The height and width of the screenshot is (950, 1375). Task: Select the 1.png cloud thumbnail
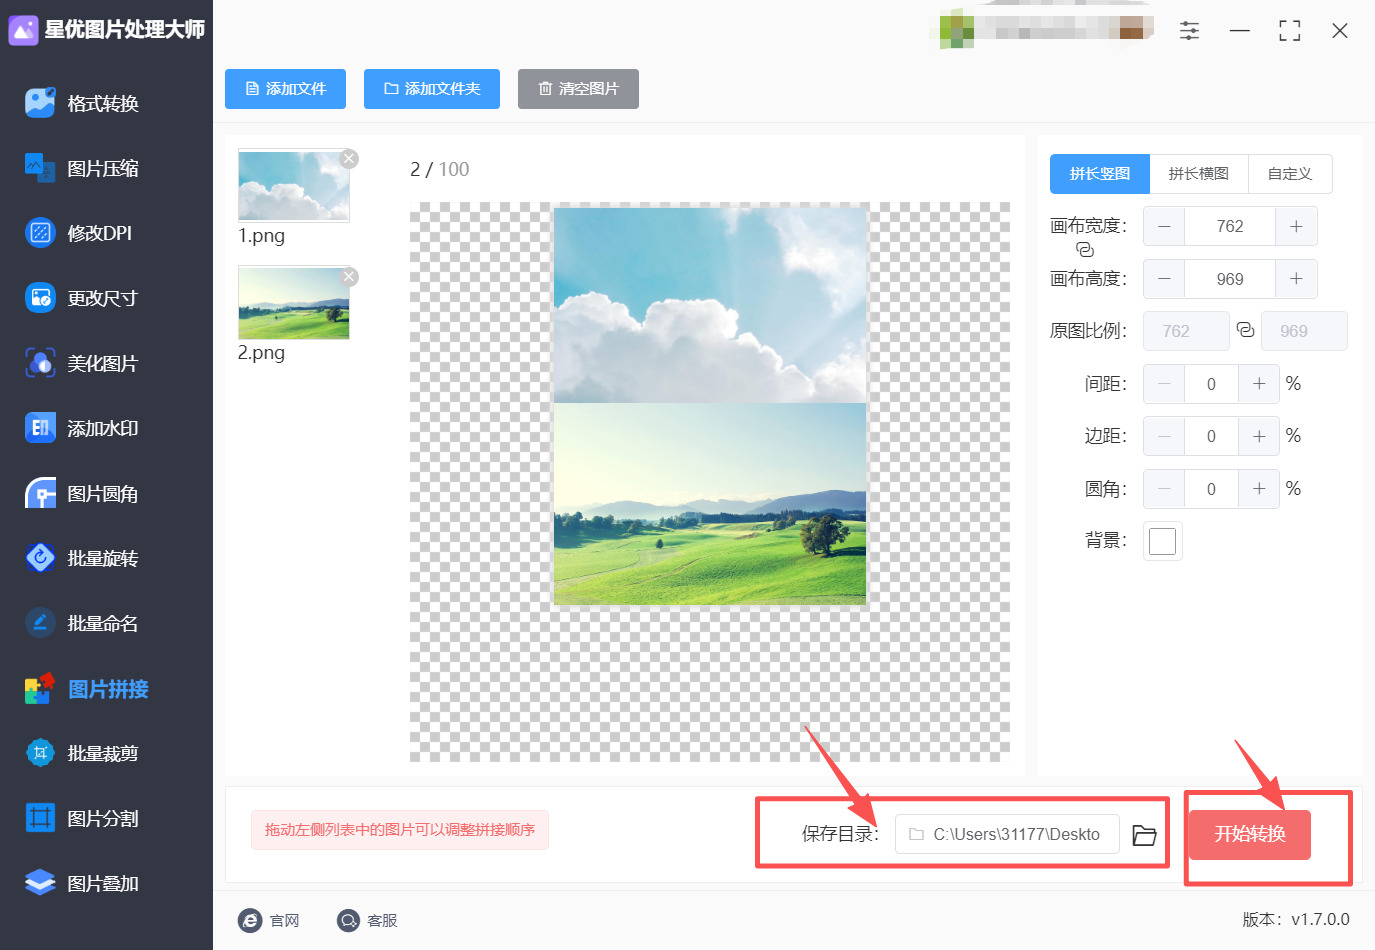point(294,186)
